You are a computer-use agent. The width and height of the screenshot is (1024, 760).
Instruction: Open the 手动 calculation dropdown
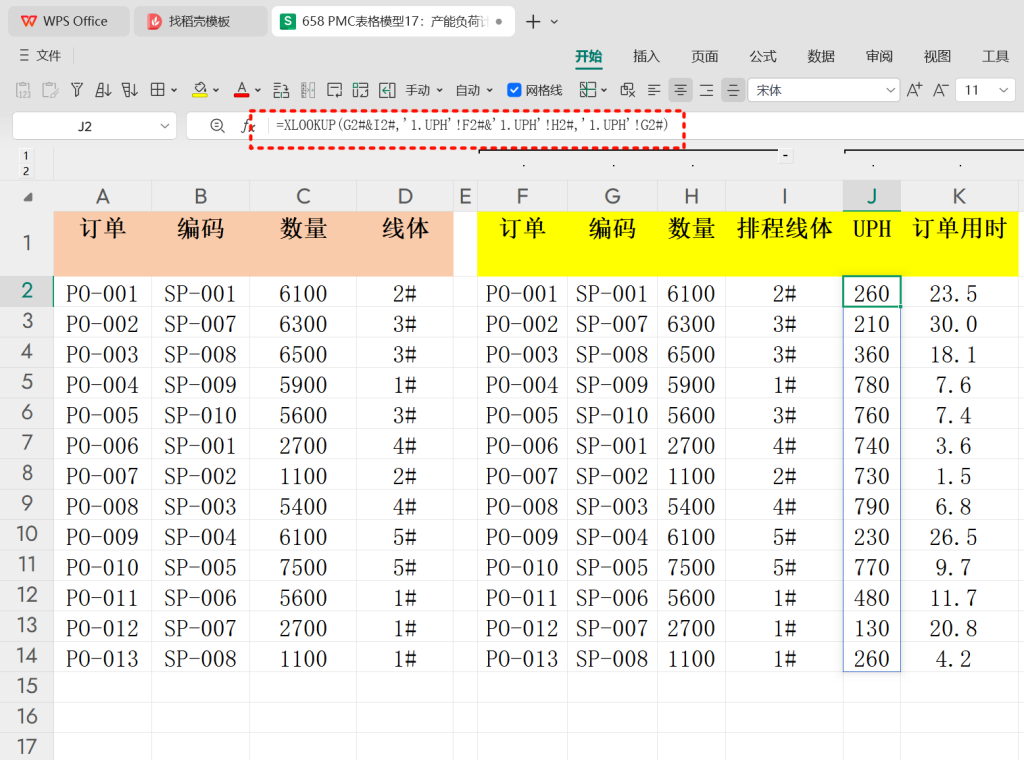pos(424,90)
